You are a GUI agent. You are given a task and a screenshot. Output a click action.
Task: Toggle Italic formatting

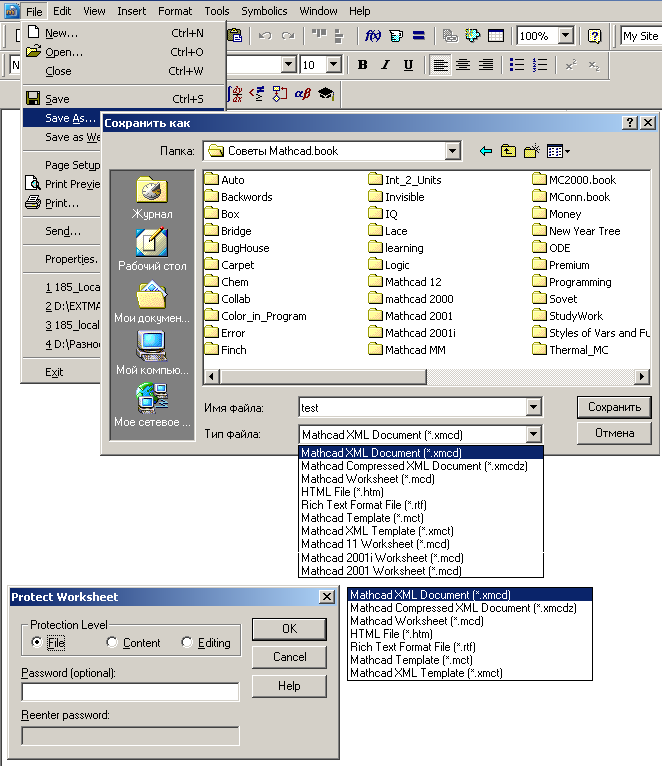click(385, 64)
